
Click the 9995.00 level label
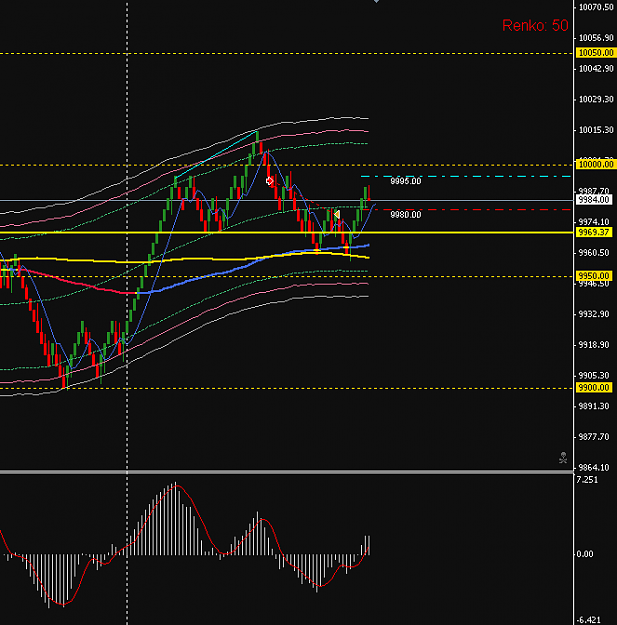(x=406, y=181)
